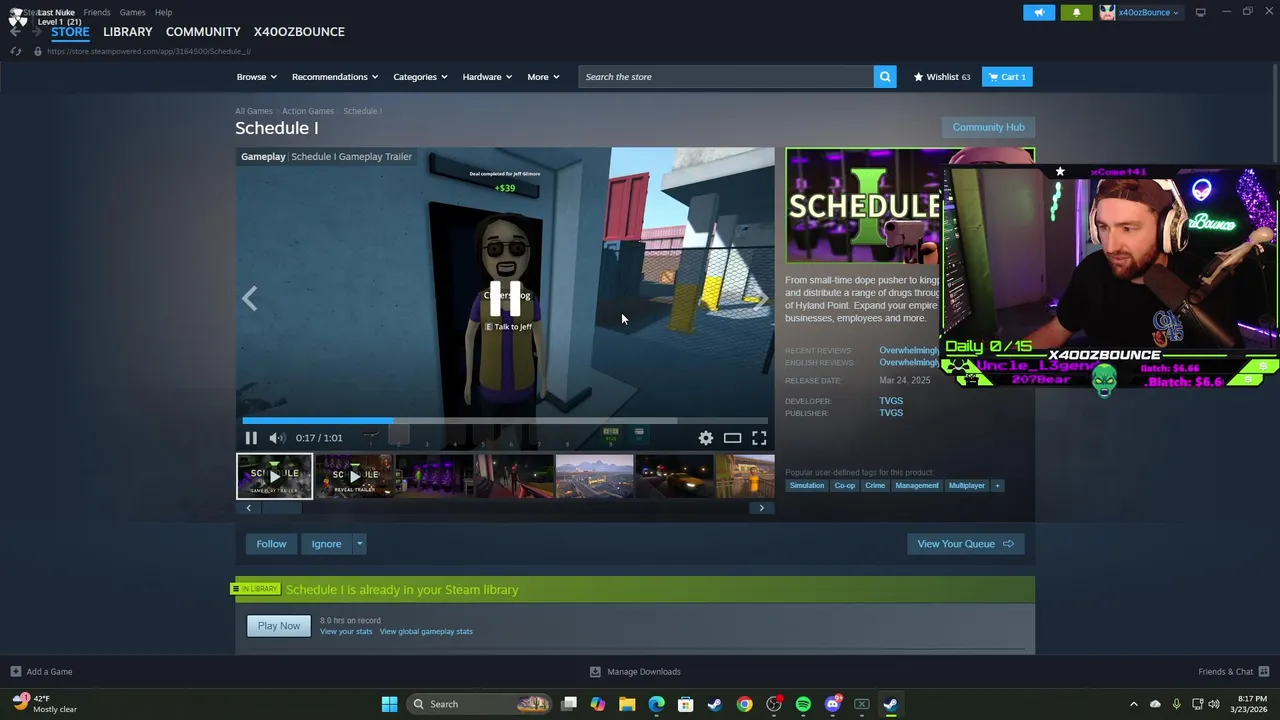Open the Help menu

[163, 12]
